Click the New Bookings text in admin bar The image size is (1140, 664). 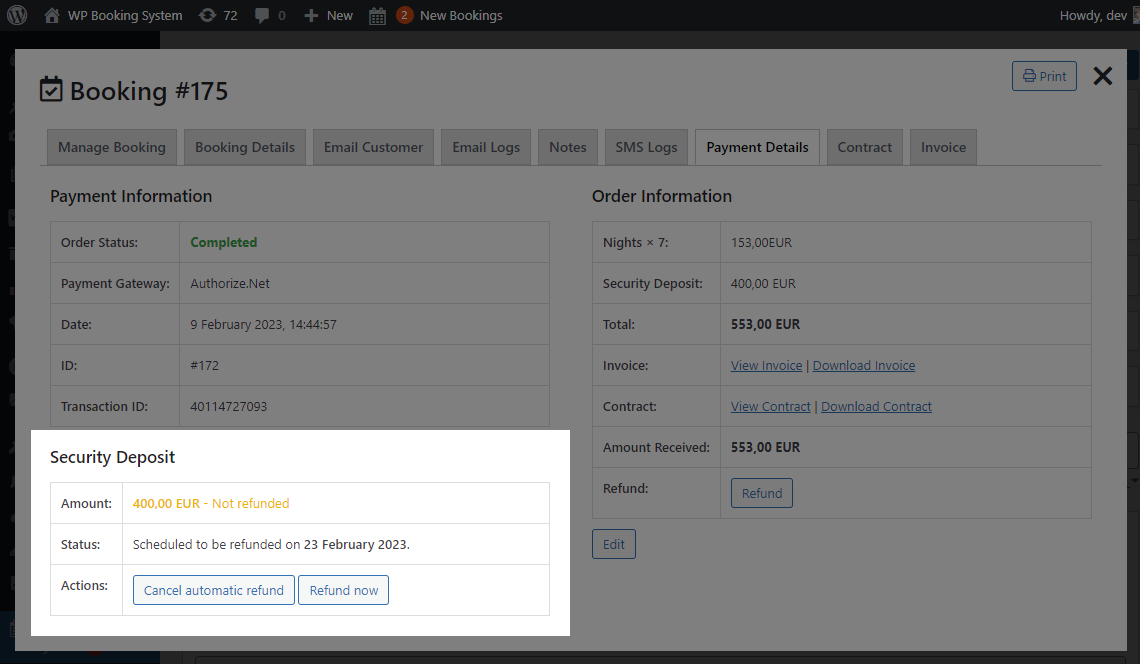(461, 15)
